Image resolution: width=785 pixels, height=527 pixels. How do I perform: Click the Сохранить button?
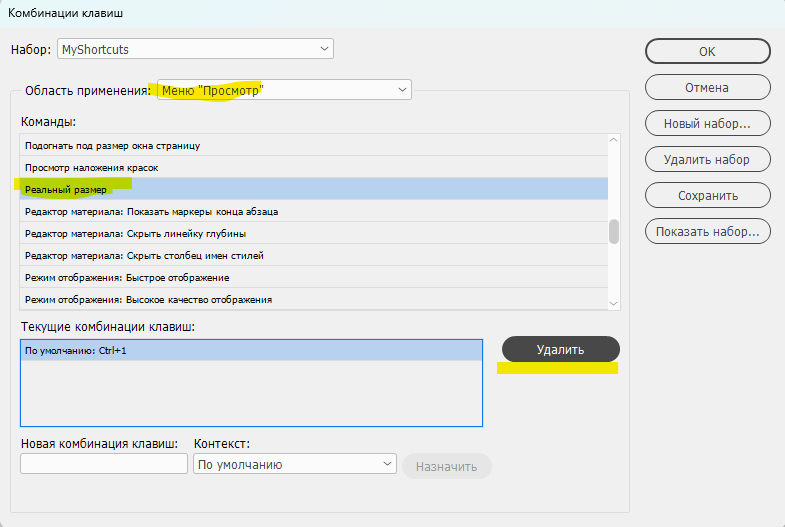coord(707,196)
